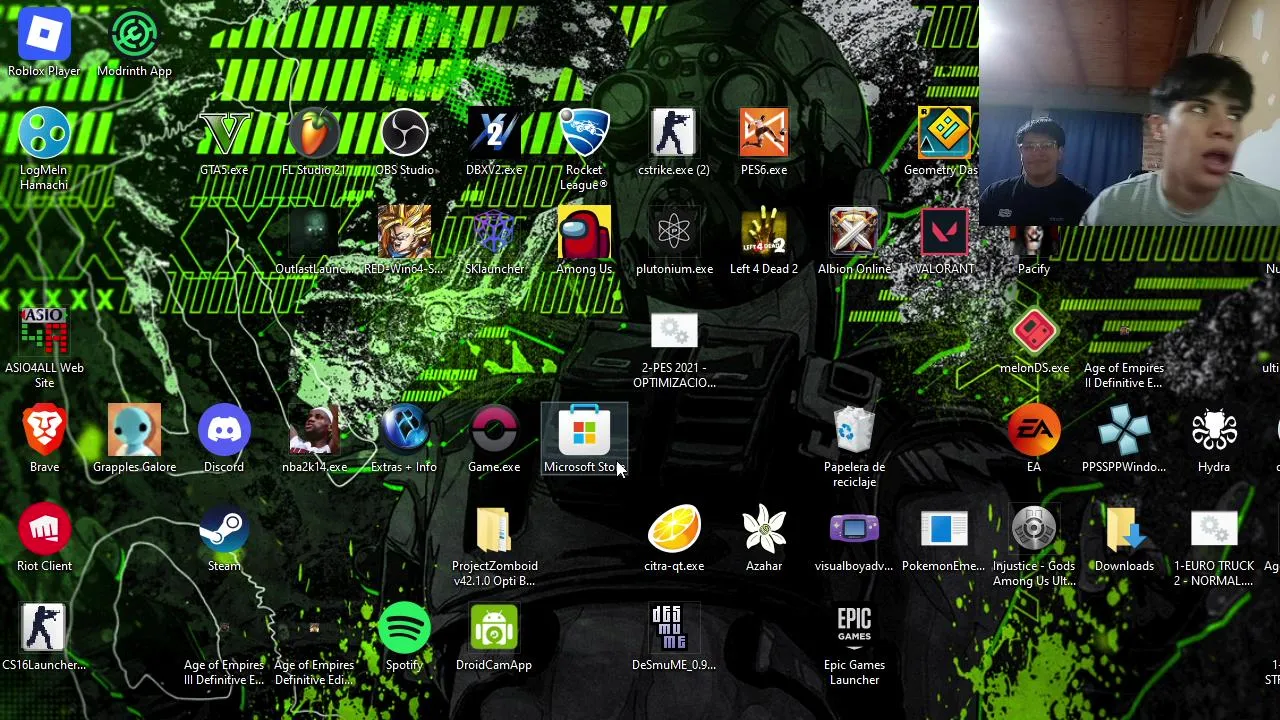
Task: Open Geometry Dash shortcut
Action: click(944, 133)
